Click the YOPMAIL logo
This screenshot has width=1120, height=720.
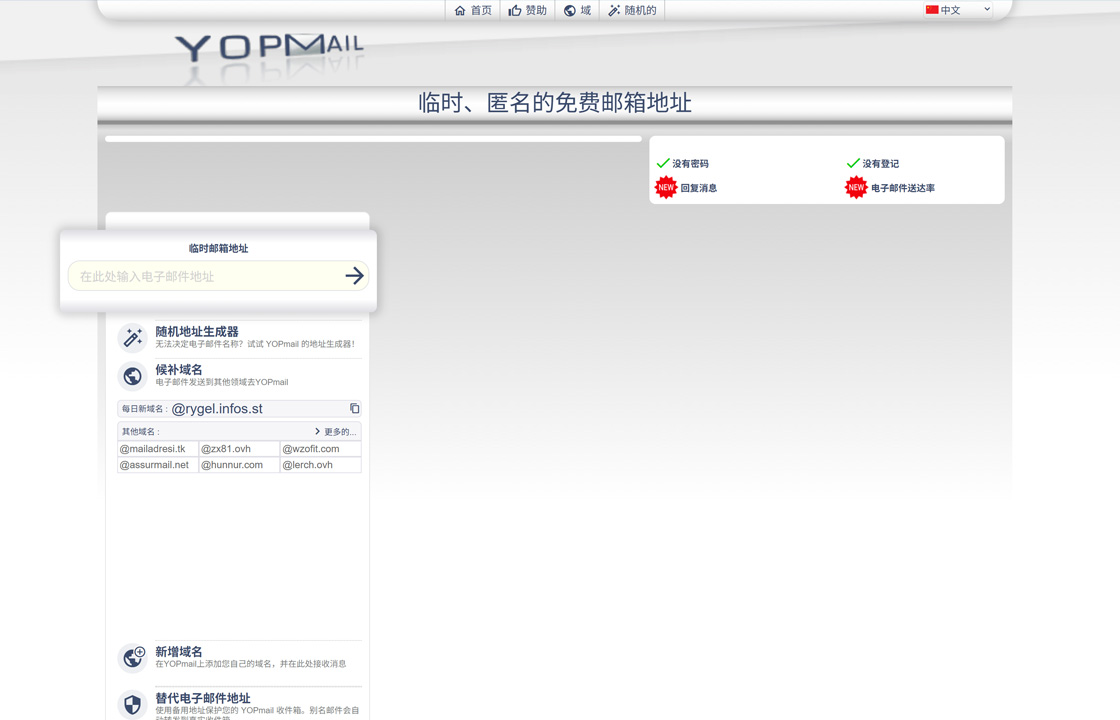tap(269, 49)
